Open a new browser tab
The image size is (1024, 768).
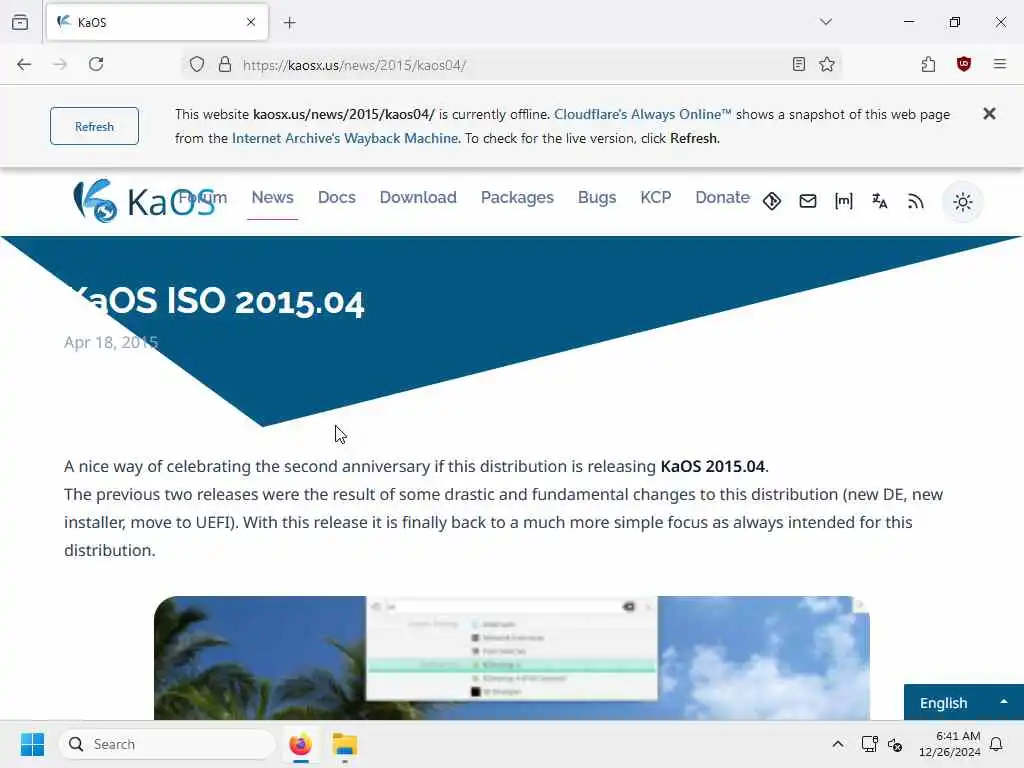coord(290,23)
